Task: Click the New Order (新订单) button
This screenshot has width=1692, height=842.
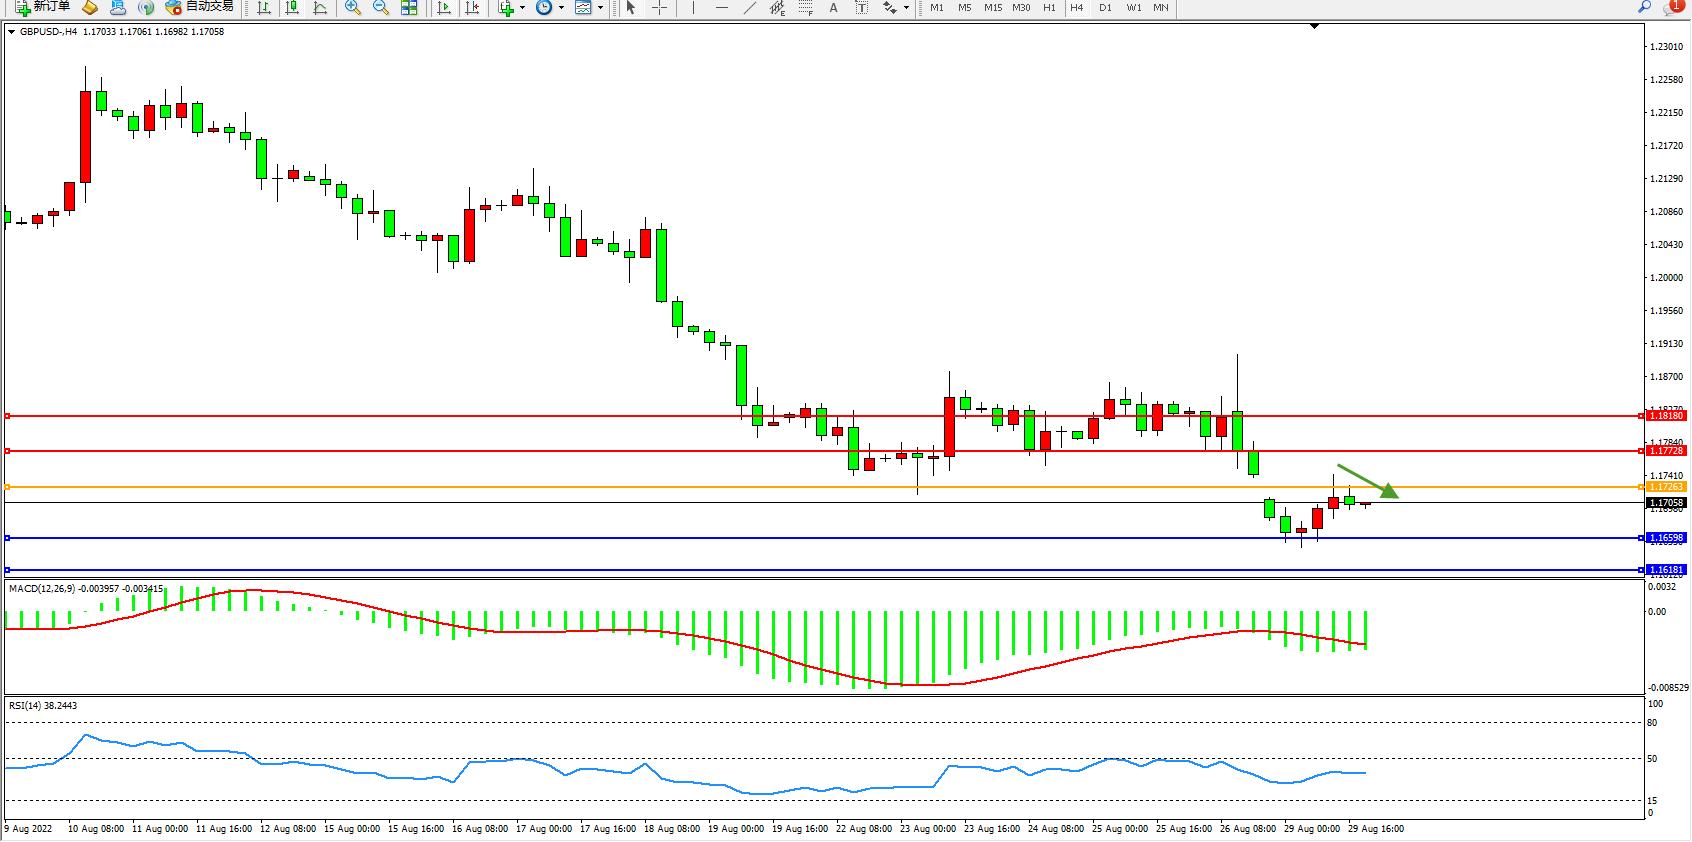Action: (x=42, y=7)
